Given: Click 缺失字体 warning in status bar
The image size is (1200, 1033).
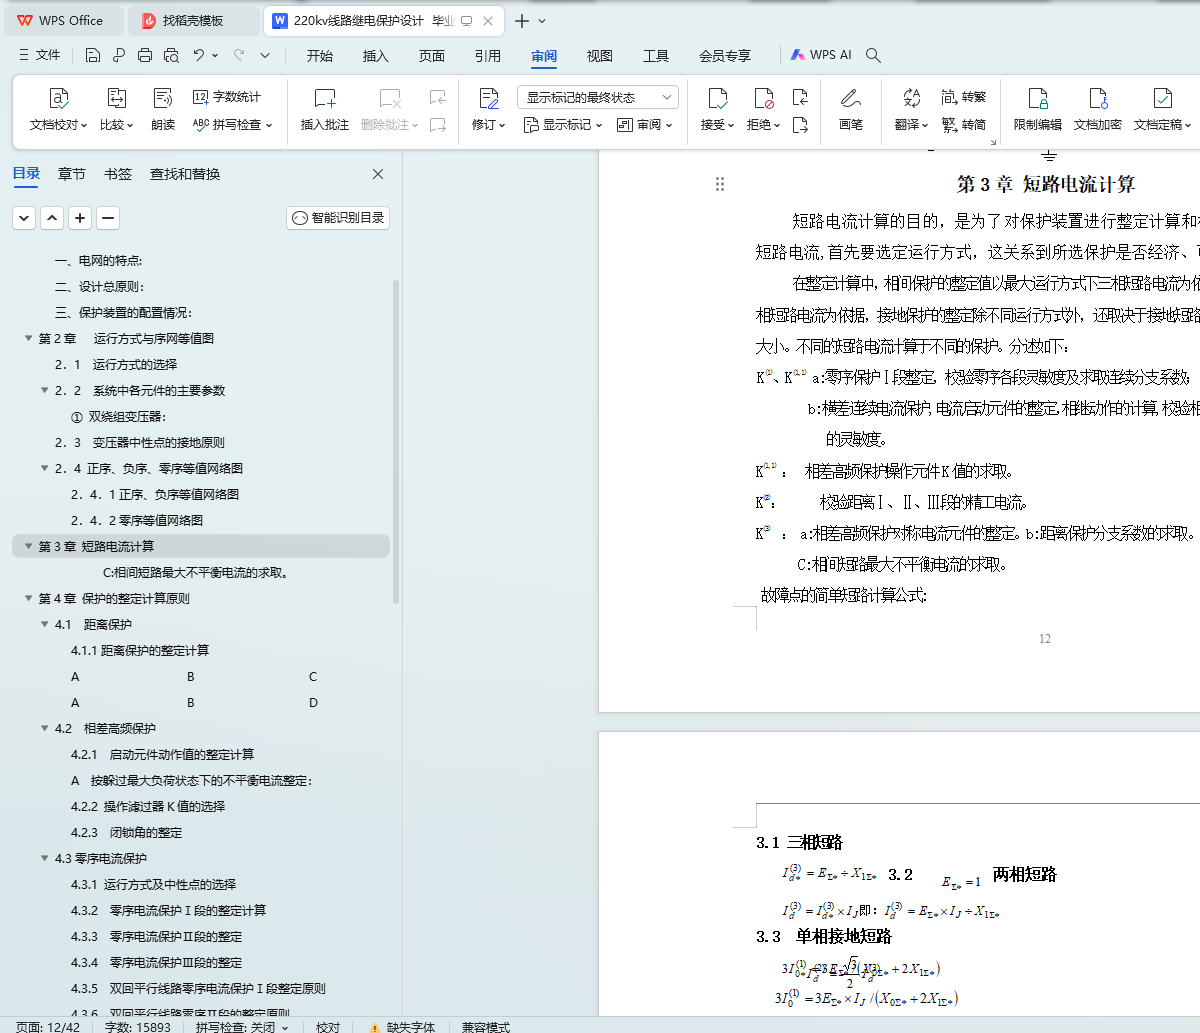Looking at the screenshot, I should [x=402, y=1026].
